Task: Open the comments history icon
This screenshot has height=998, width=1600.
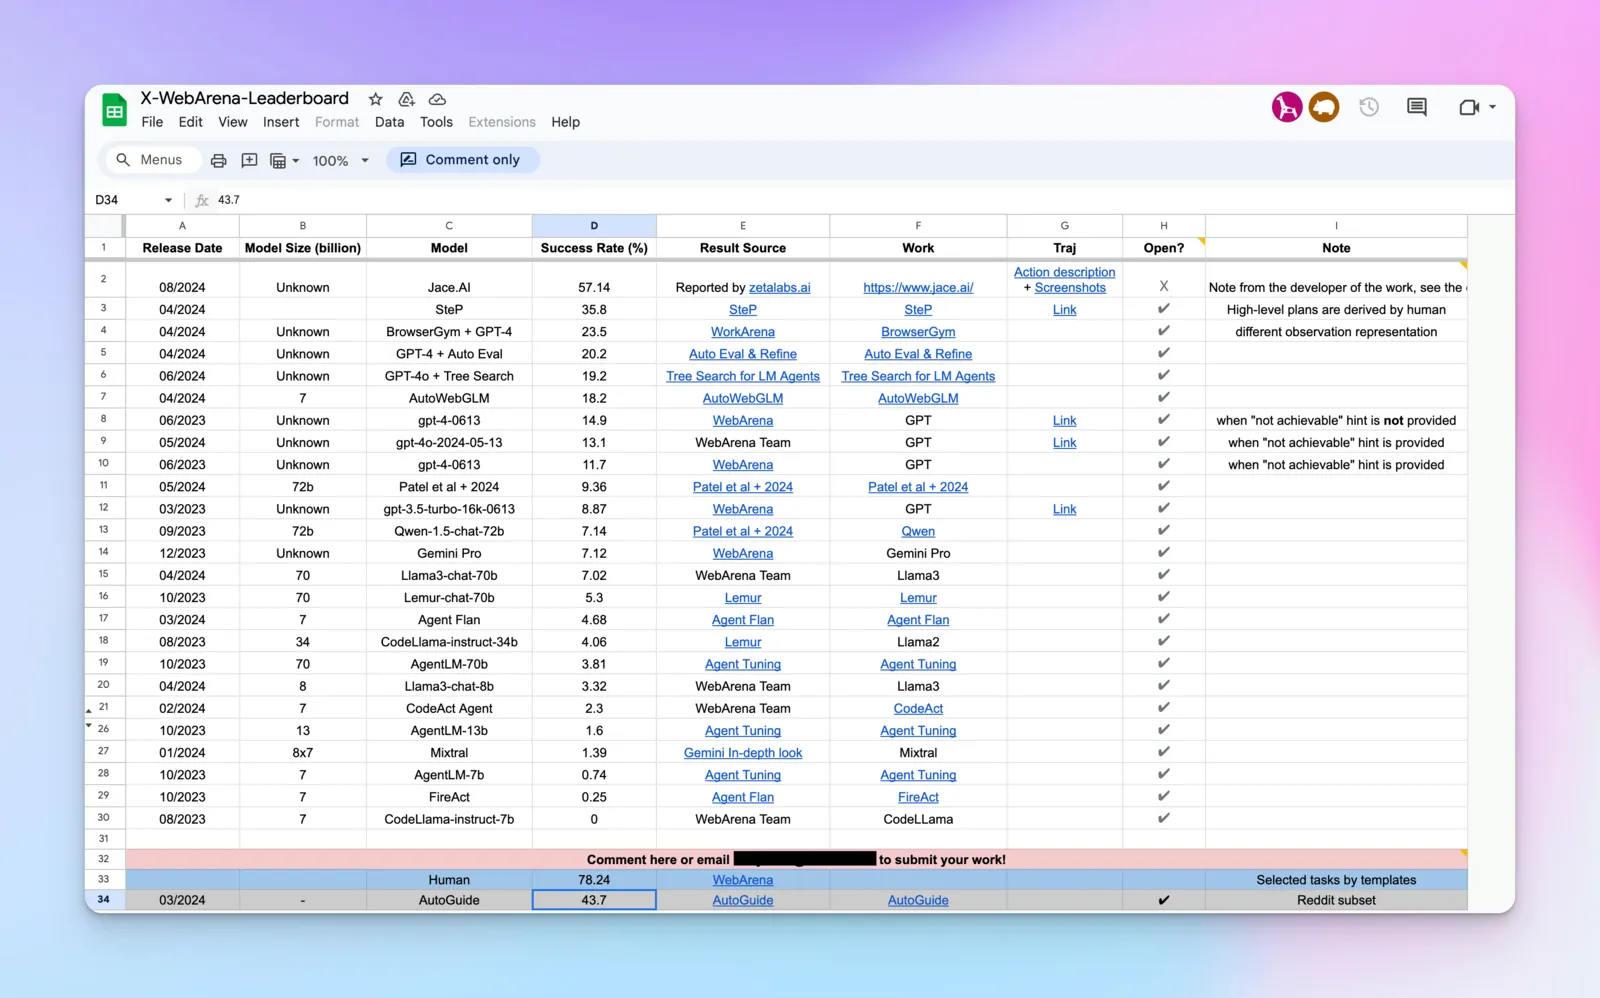Action: [1417, 107]
